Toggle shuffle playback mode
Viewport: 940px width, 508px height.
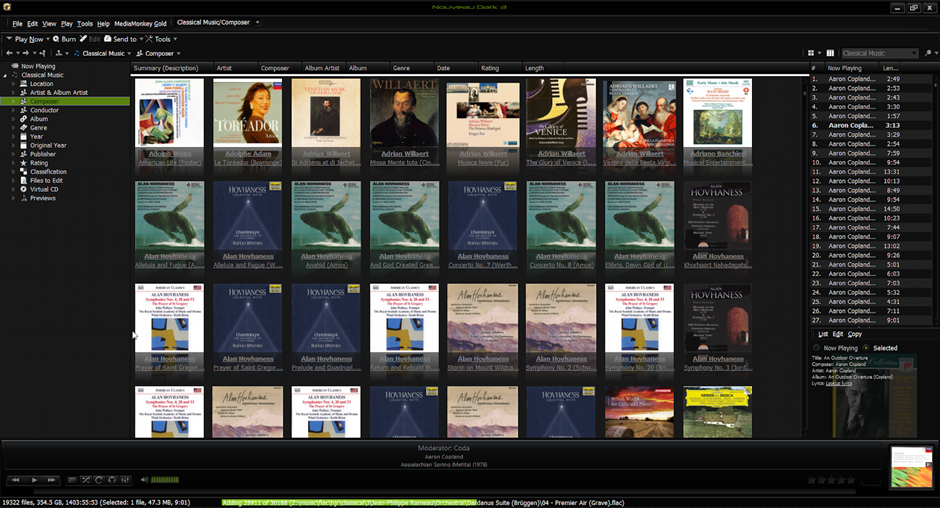86,480
